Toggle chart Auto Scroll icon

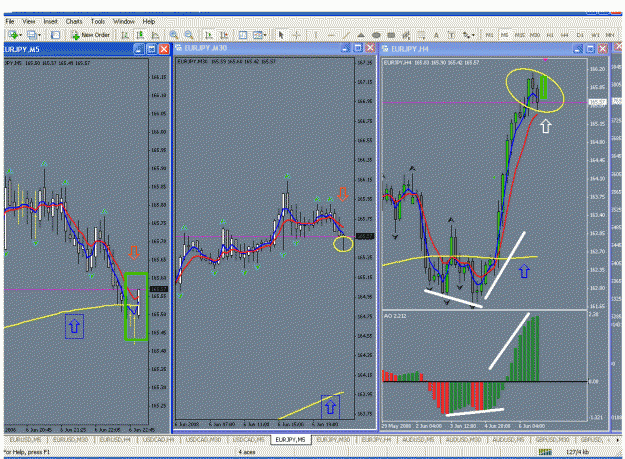[208, 35]
